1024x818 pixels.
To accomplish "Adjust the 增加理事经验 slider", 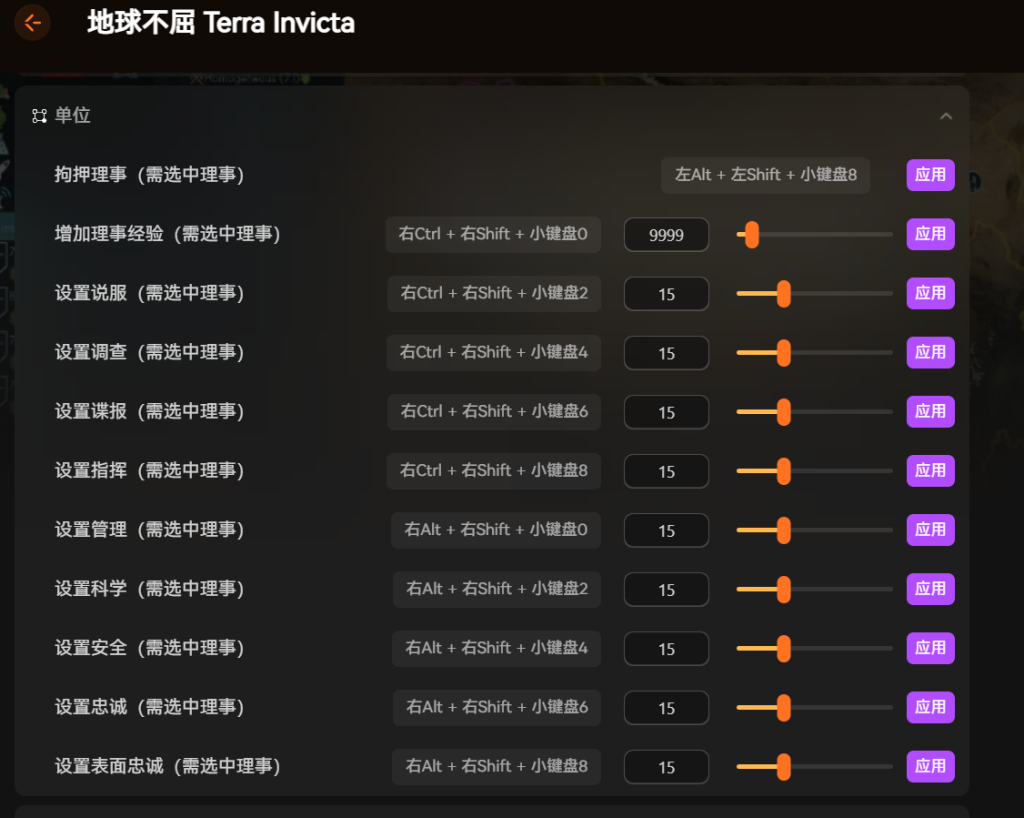I will point(751,235).
